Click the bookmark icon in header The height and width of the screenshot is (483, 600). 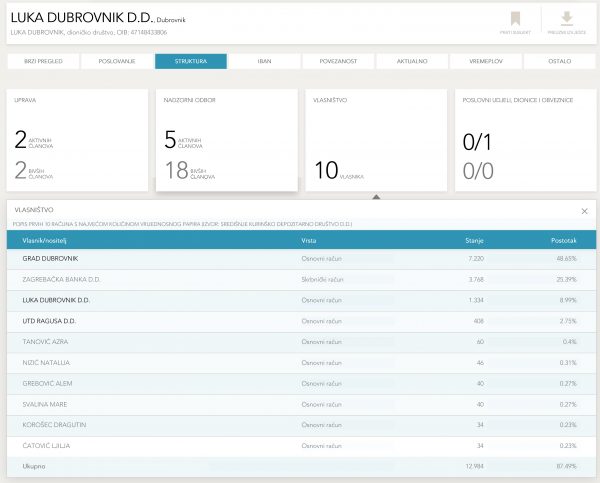click(515, 19)
